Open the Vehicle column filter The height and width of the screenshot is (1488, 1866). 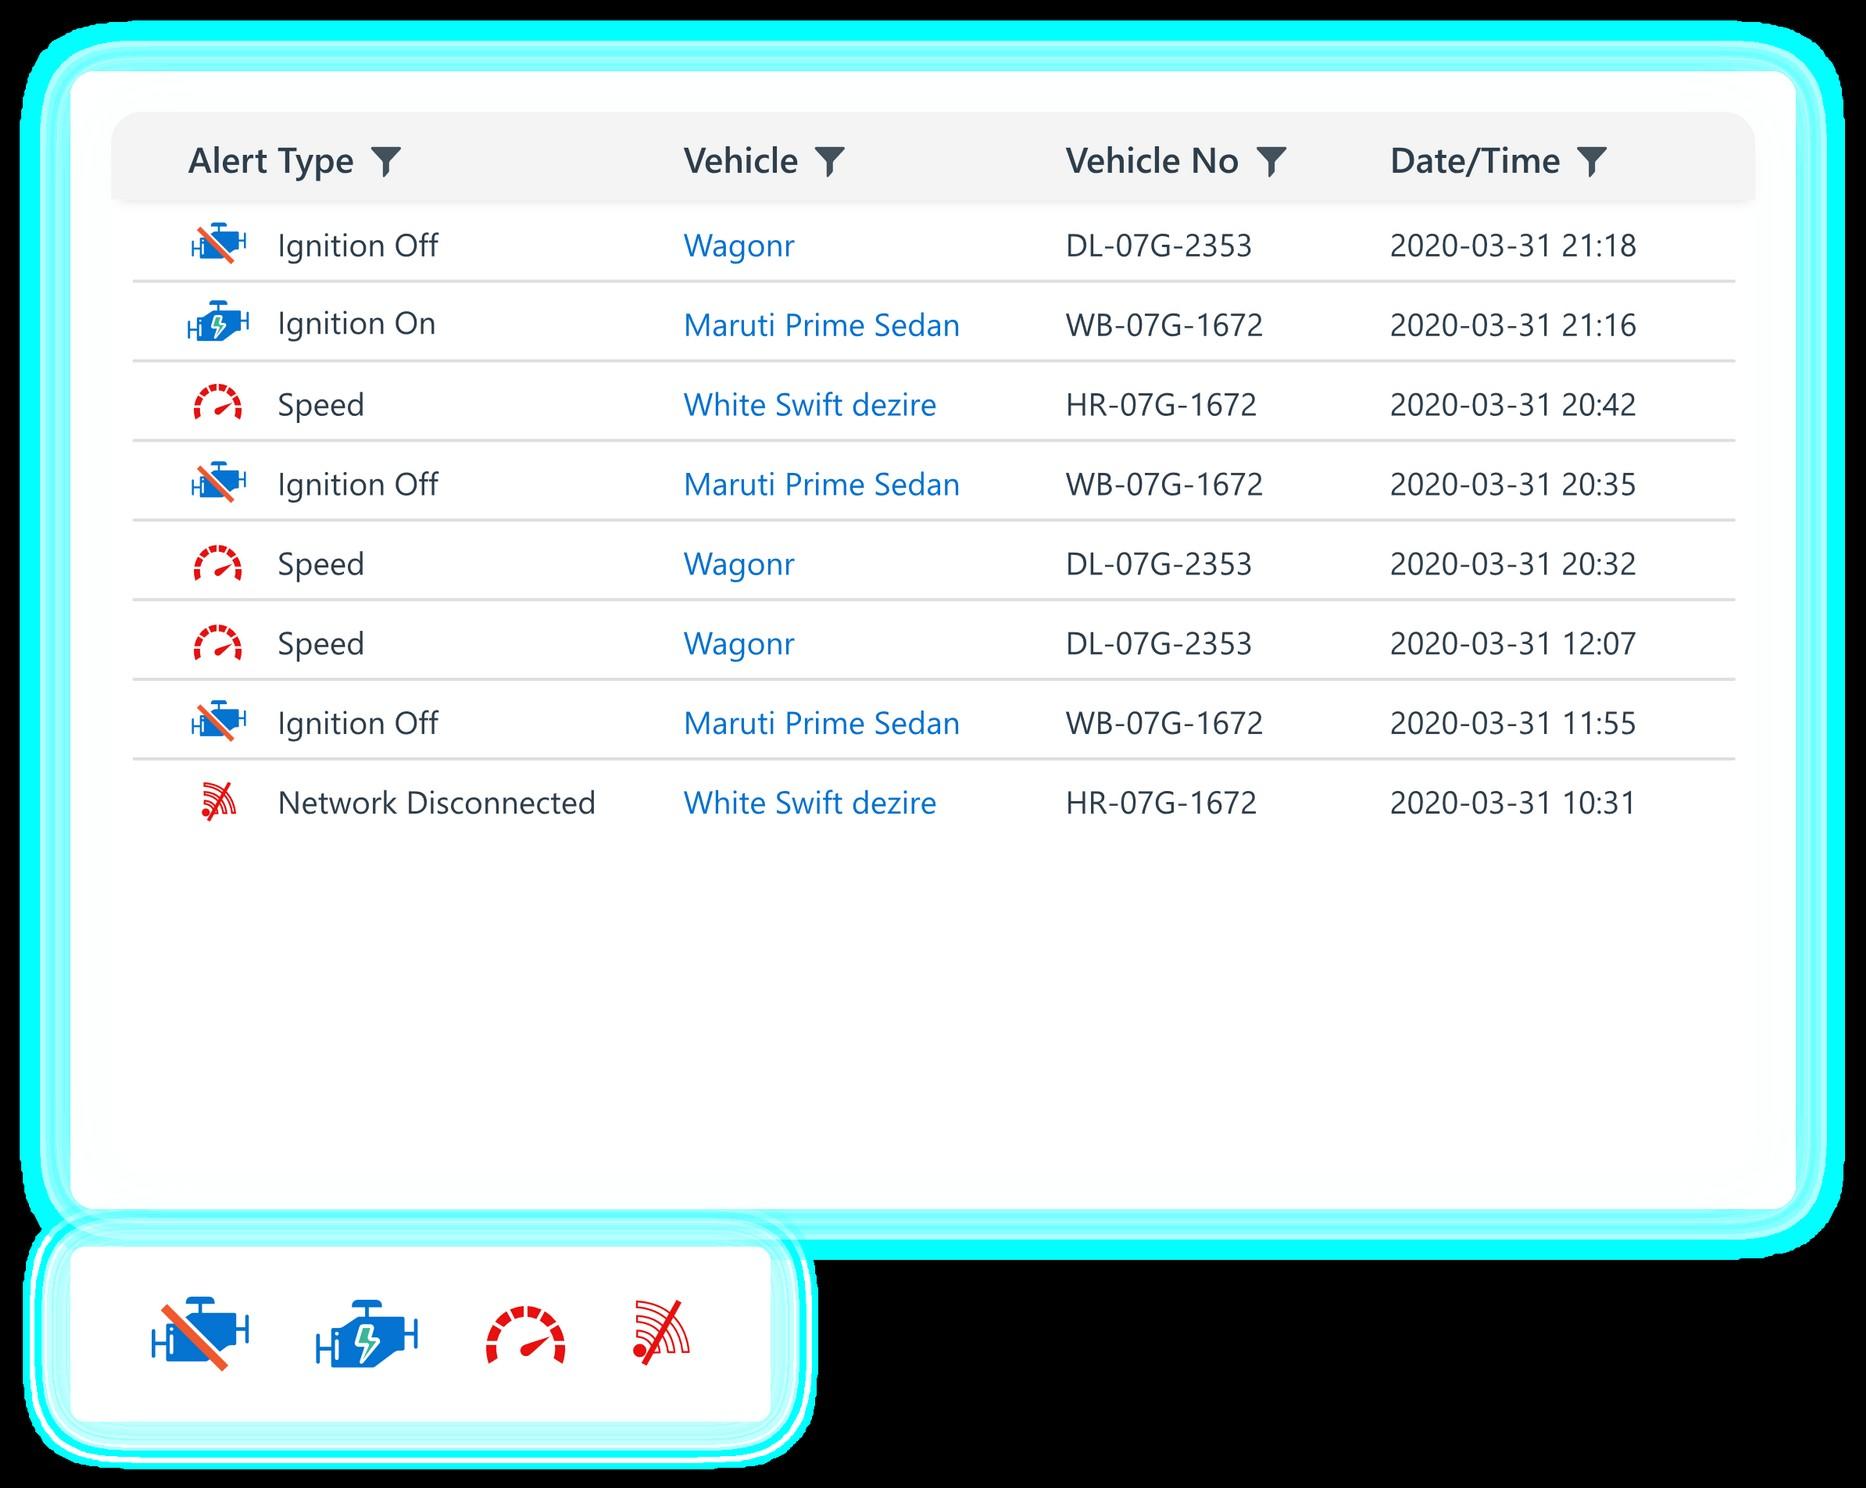click(x=830, y=161)
